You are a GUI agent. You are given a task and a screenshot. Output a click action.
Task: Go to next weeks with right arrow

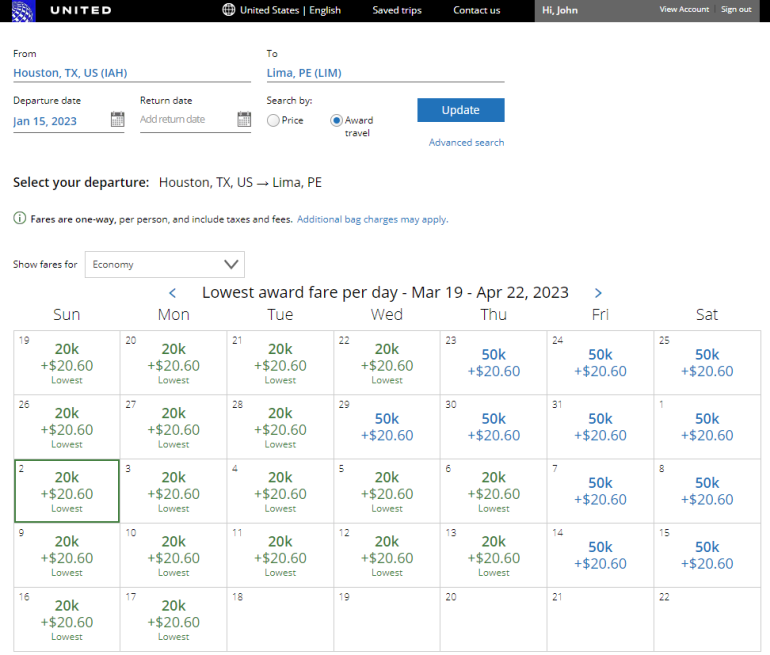[x=598, y=293]
